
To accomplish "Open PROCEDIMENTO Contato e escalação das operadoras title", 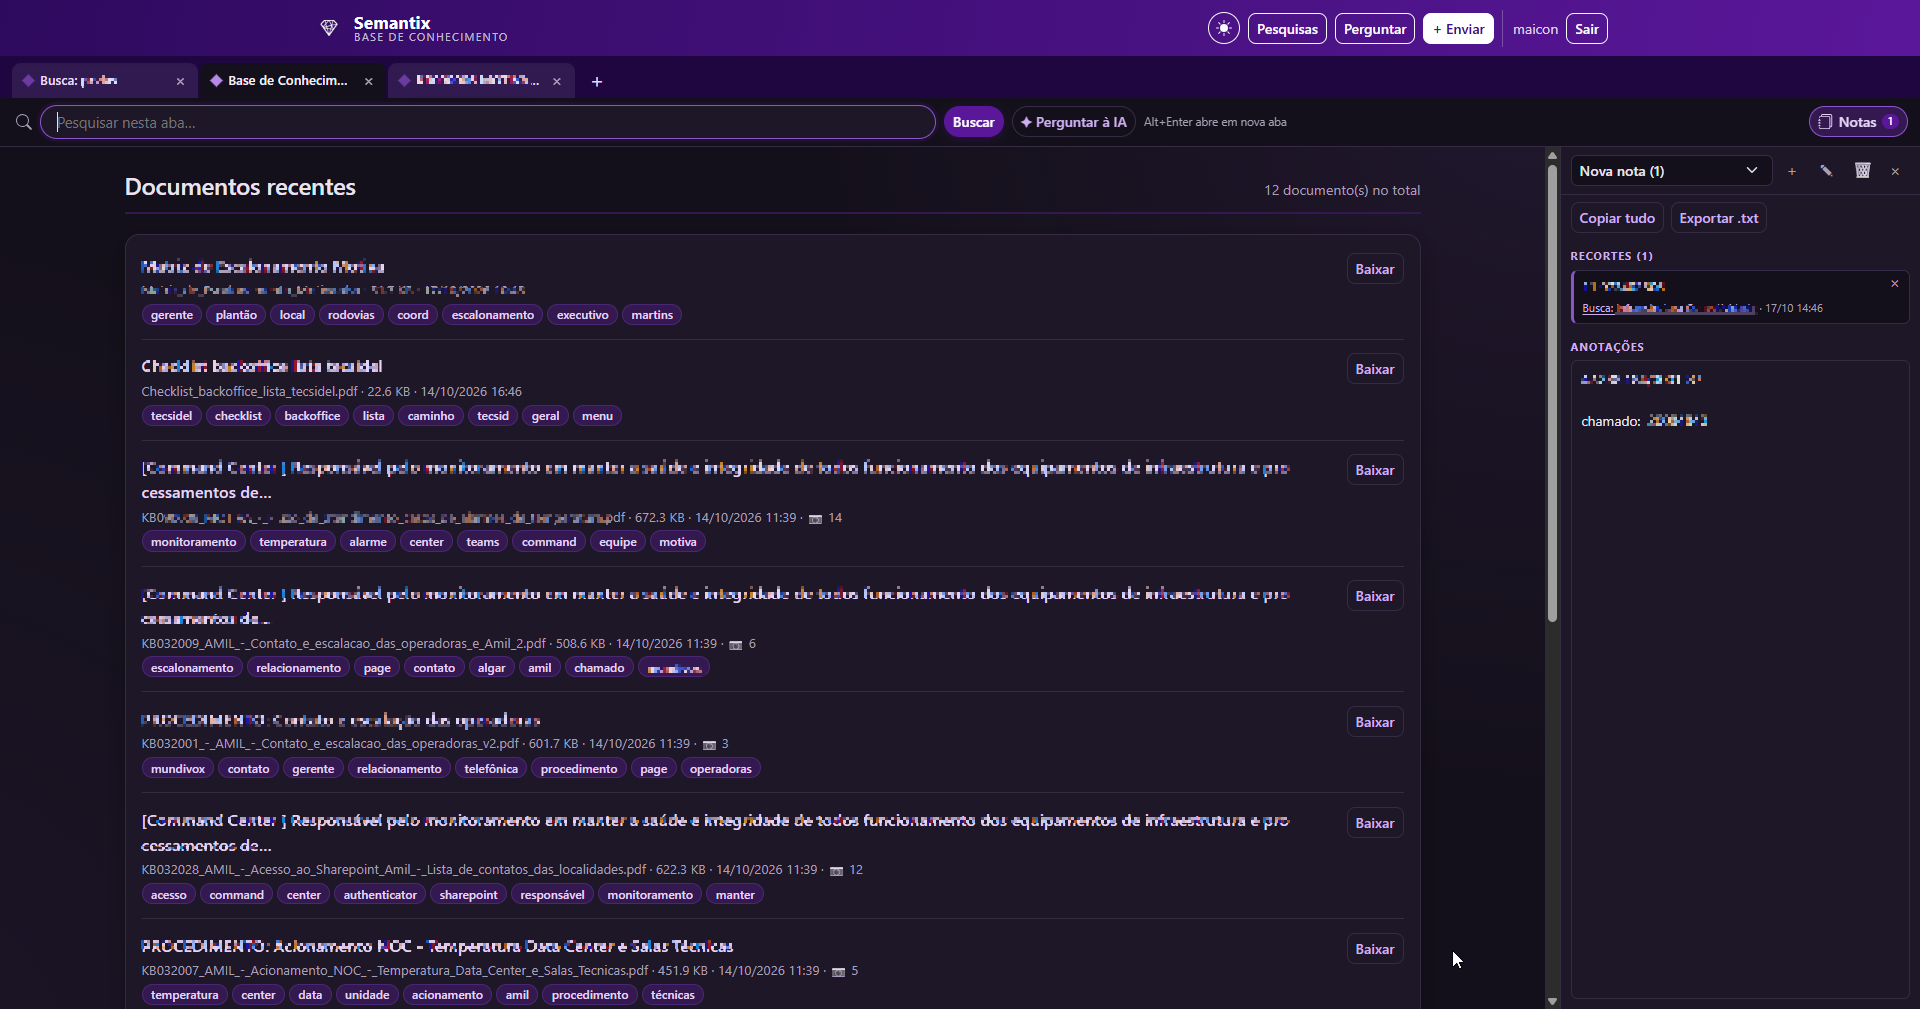I will click(340, 720).
